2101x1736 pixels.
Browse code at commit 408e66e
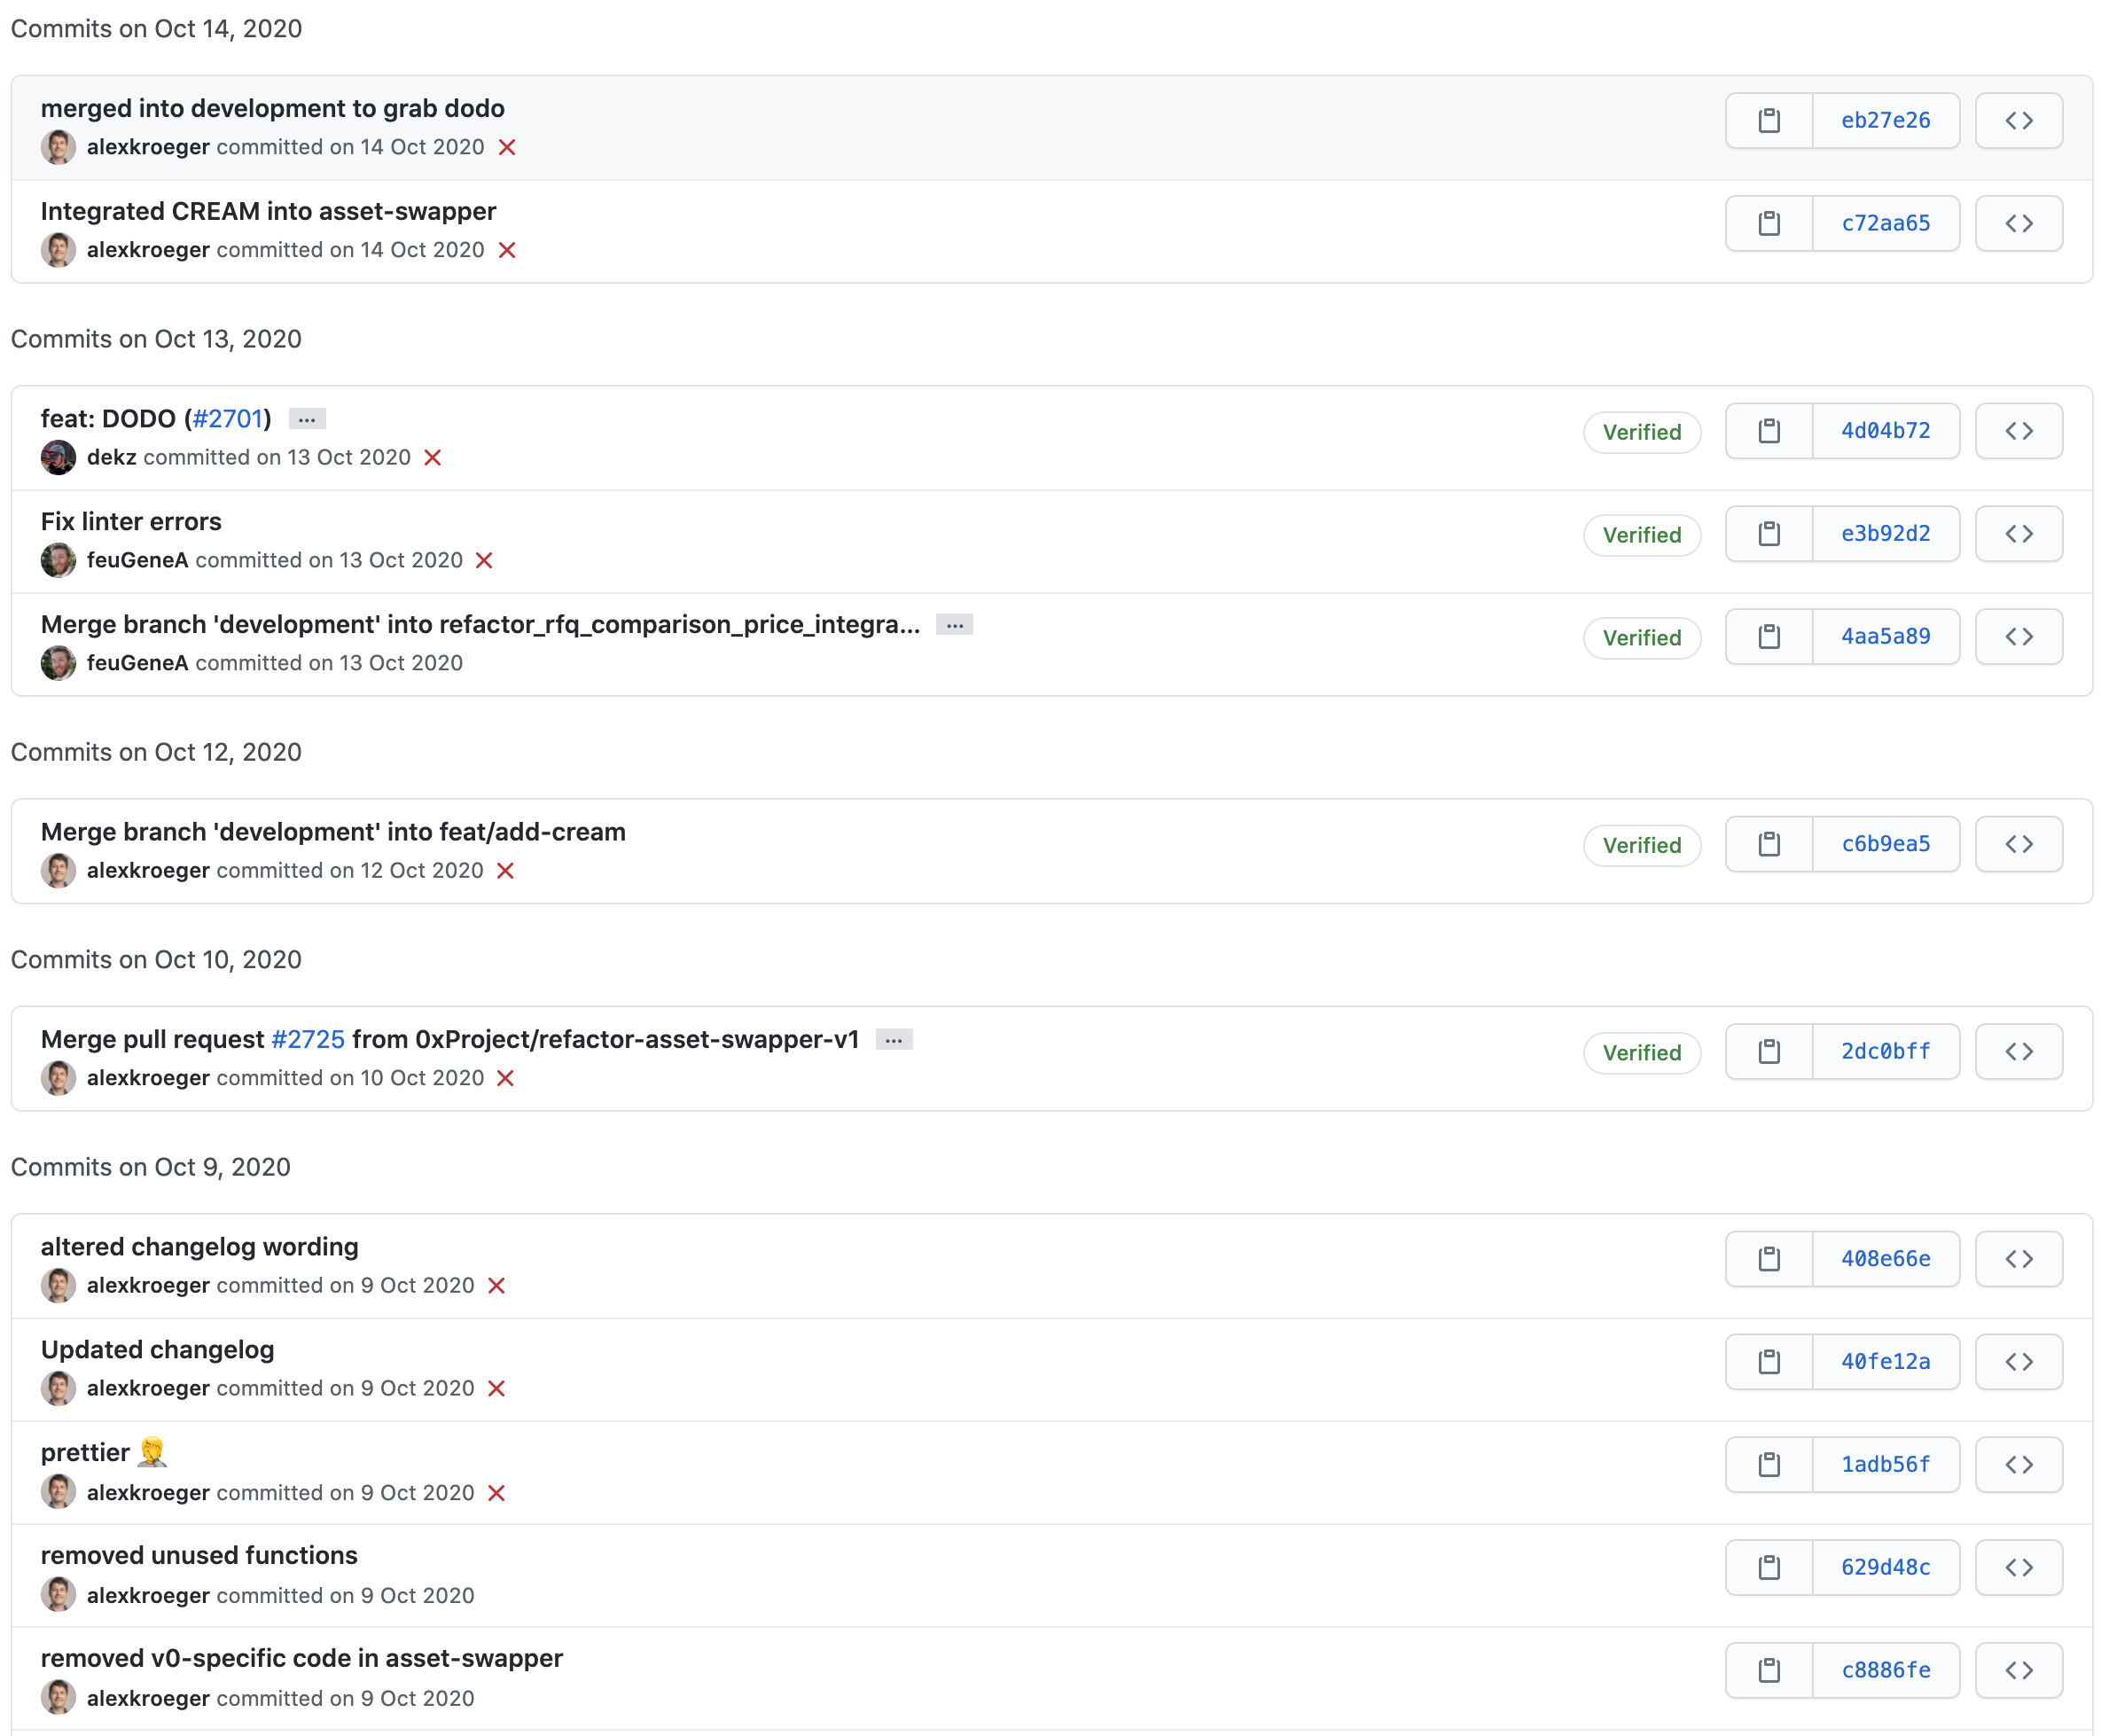point(2018,1259)
